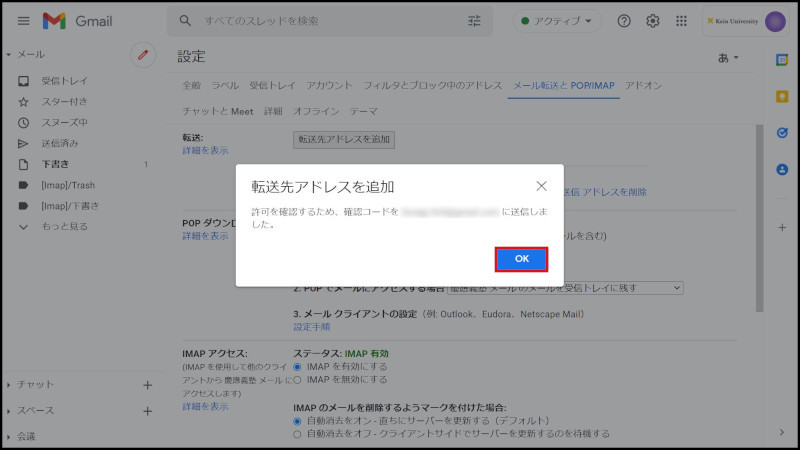This screenshot has height=450, width=800.
Task: Open the input language 'あ' dropdown
Action: coord(728,58)
